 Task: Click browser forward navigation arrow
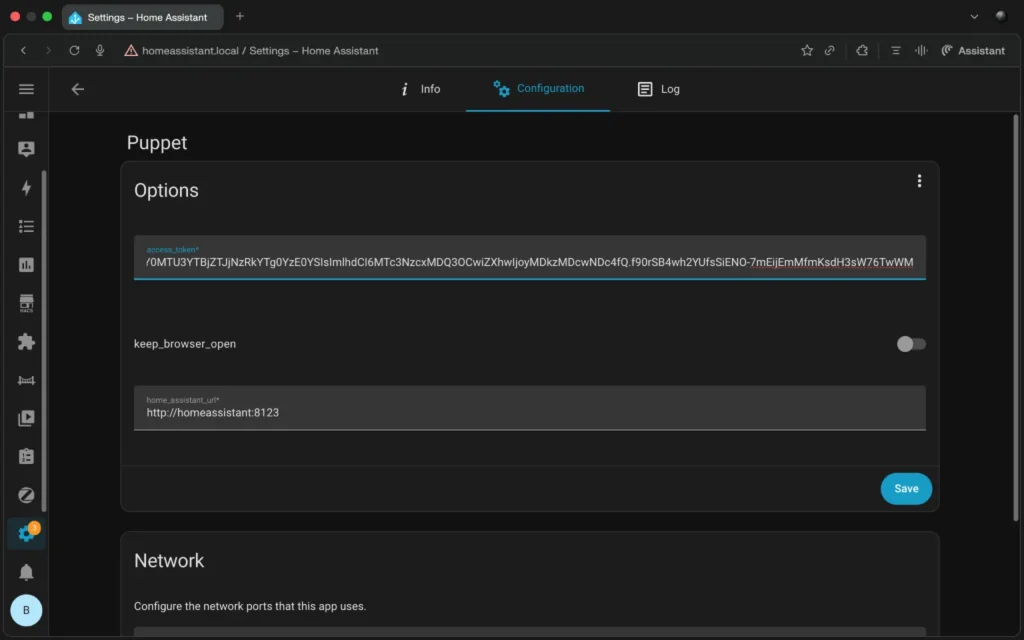point(48,50)
